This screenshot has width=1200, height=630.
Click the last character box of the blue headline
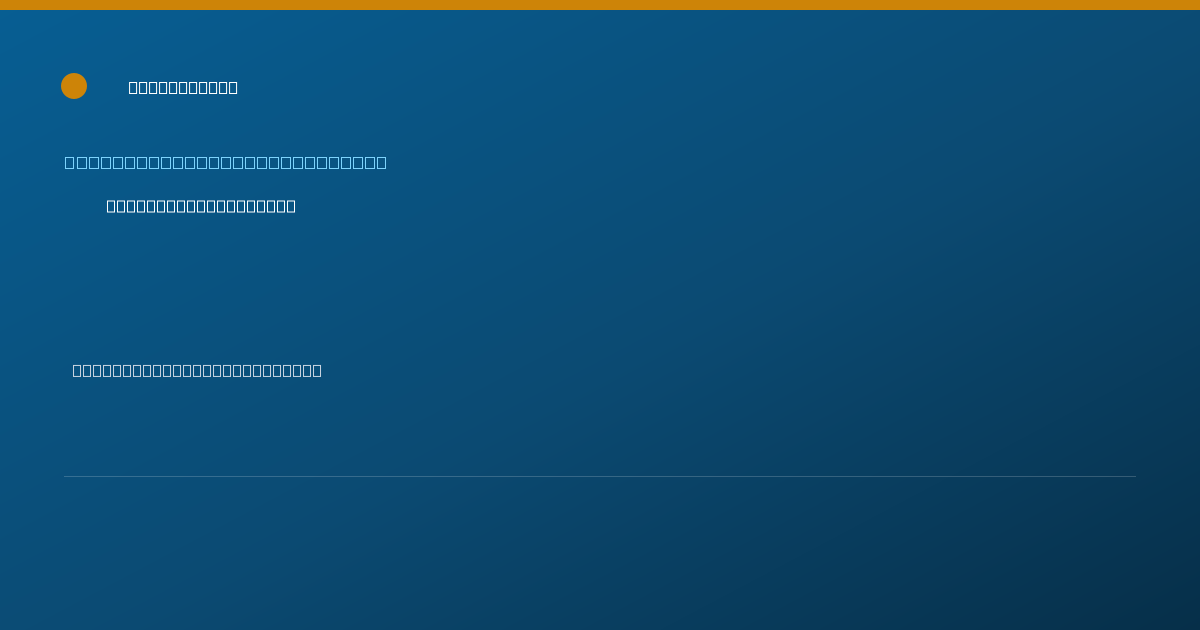tap(381, 162)
